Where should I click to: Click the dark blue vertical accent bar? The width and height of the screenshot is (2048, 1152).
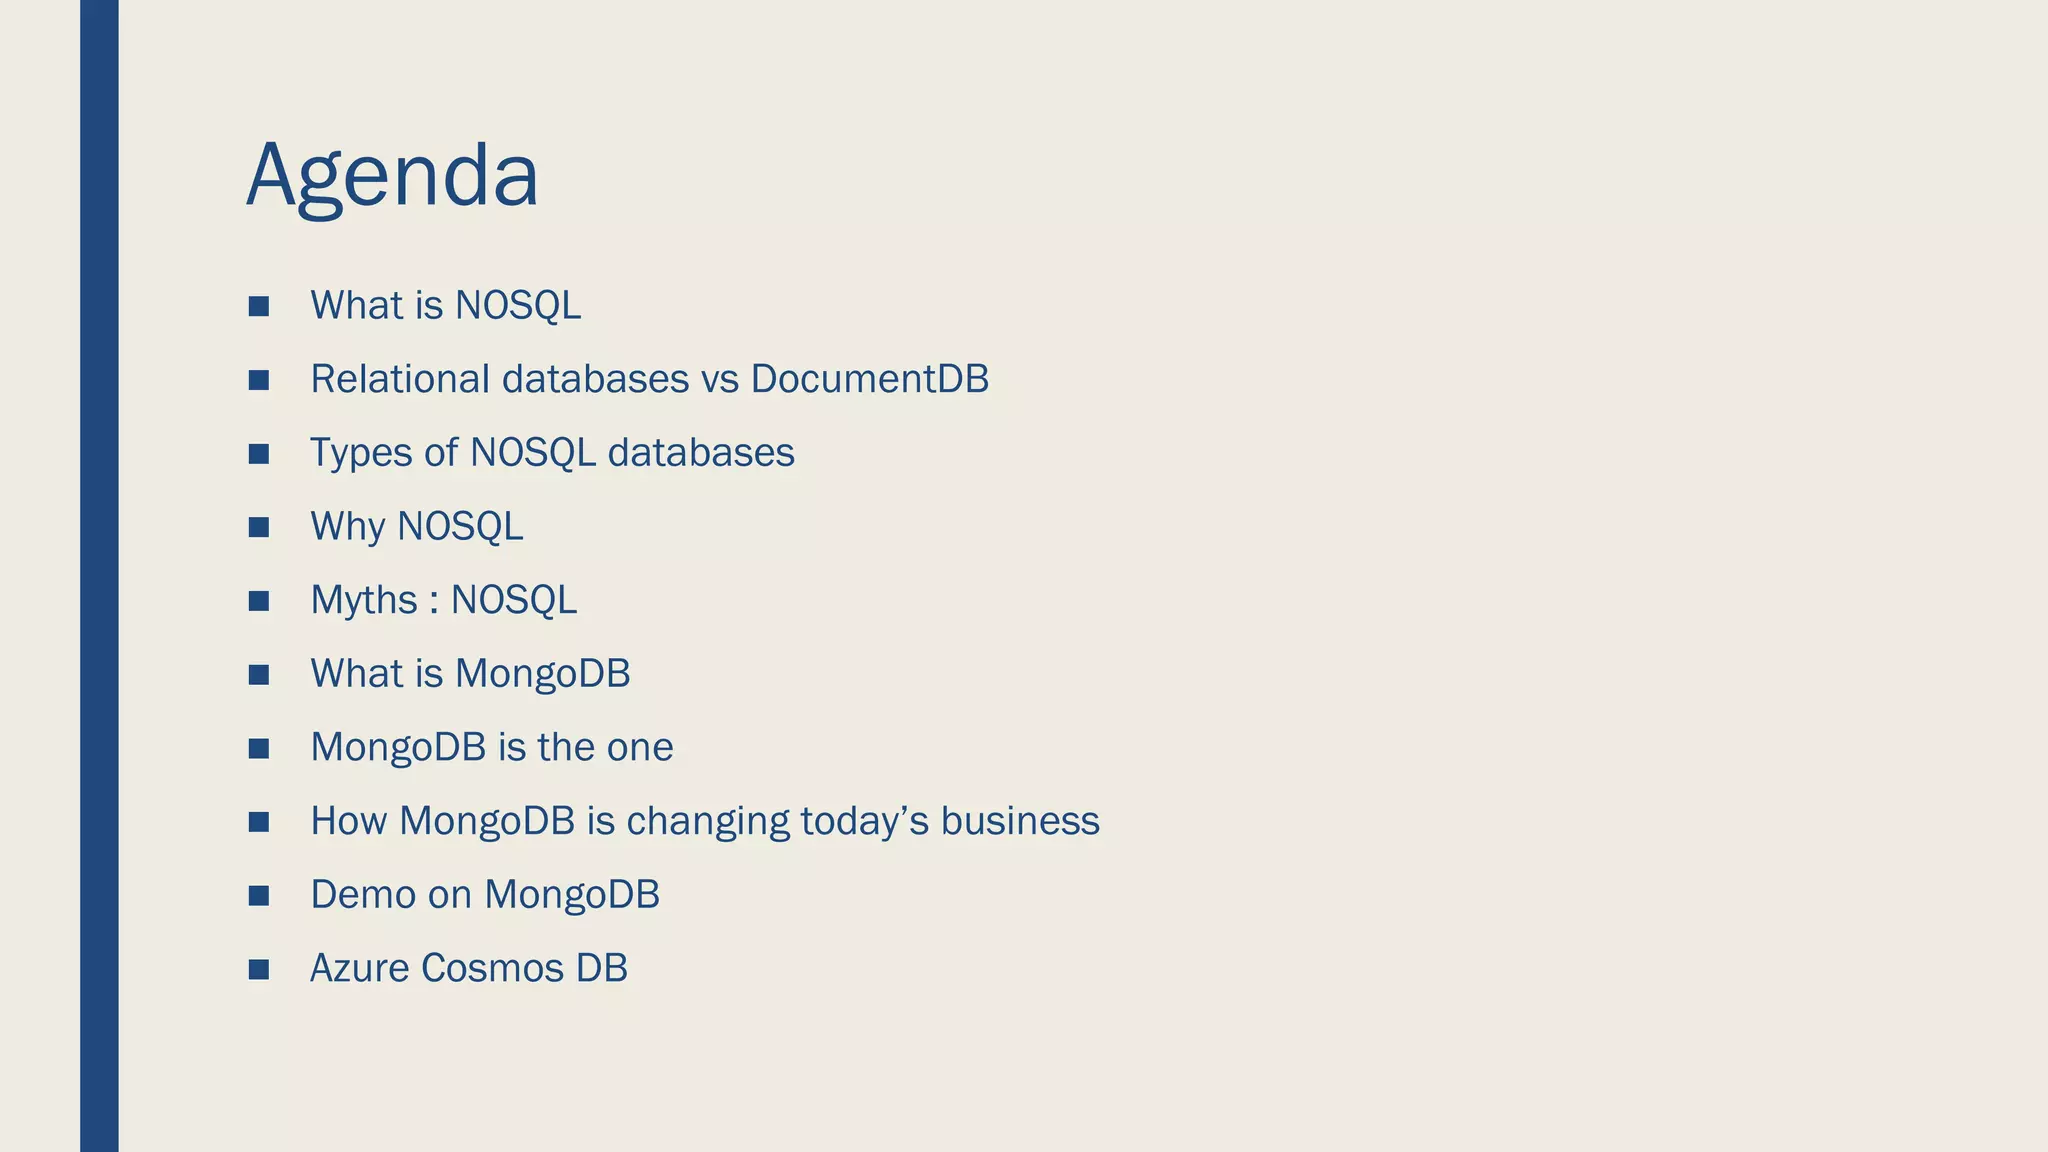(x=99, y=576)
